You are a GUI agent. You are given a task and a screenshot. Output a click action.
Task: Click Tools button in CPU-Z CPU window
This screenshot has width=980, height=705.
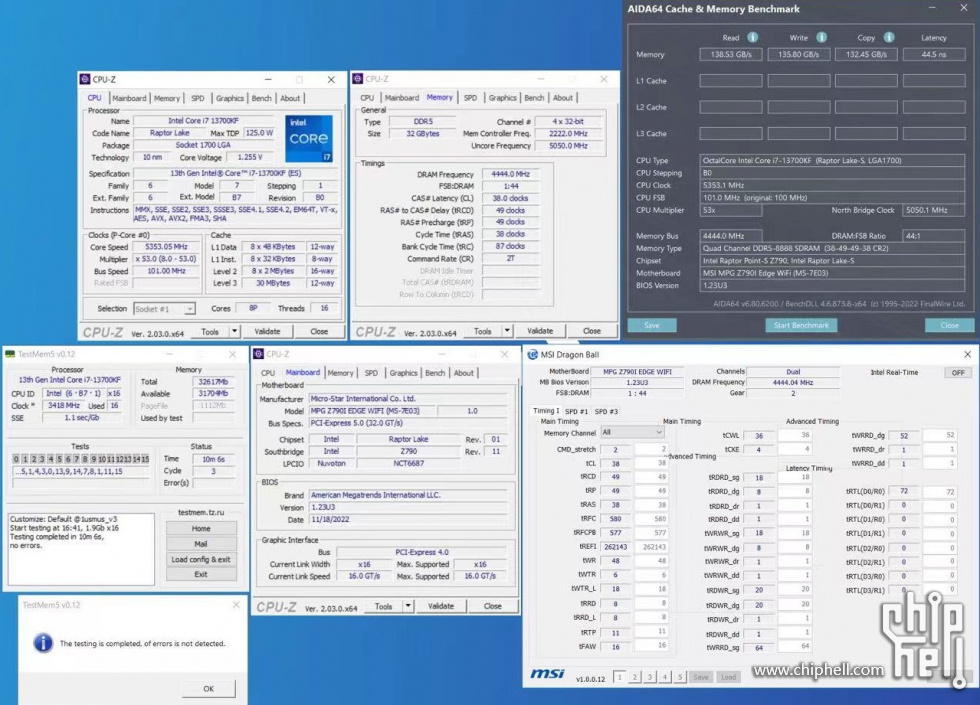210,331
